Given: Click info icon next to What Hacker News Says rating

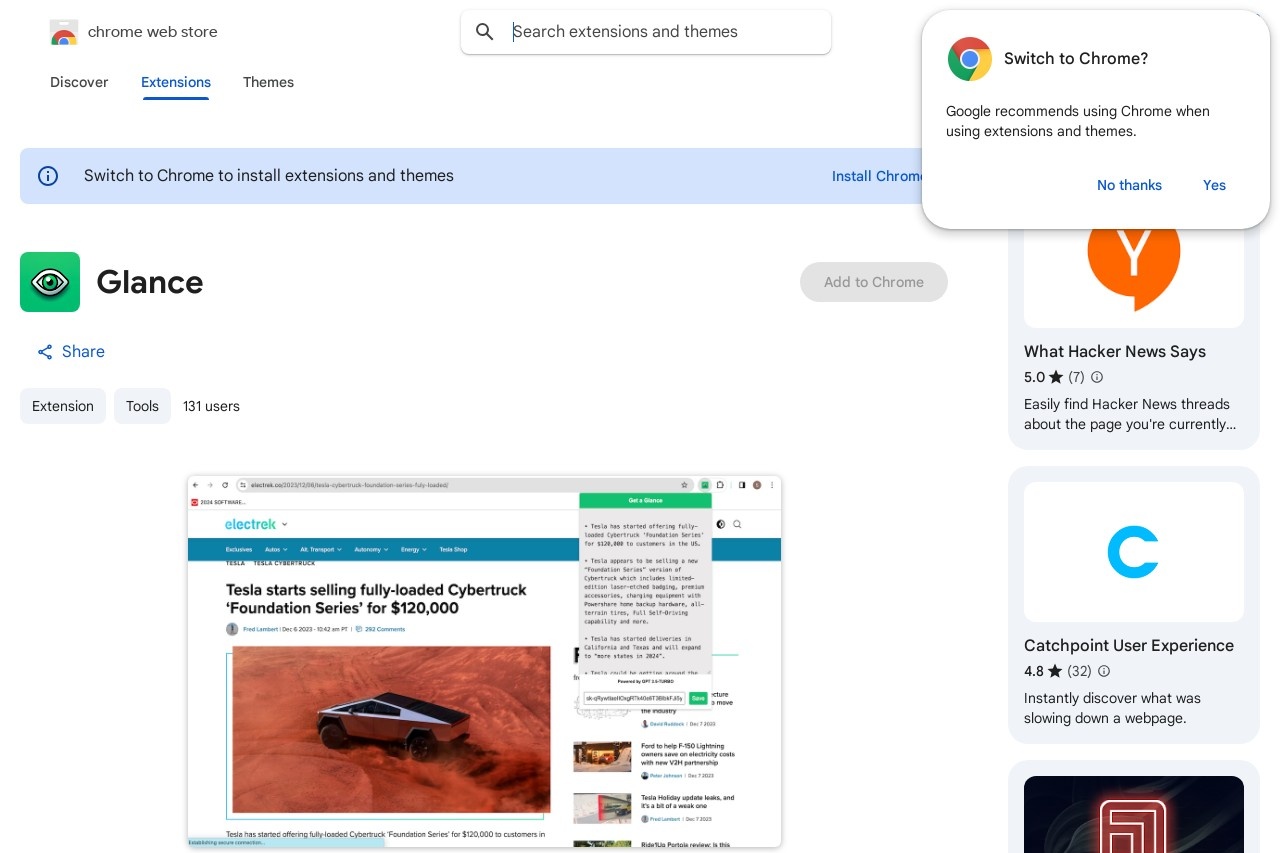Looking at the screenshot, I should 1097,377.
